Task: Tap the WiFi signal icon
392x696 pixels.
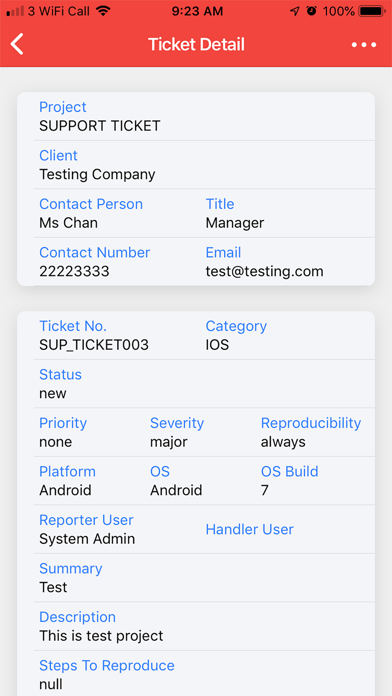Action: [104, 11]
